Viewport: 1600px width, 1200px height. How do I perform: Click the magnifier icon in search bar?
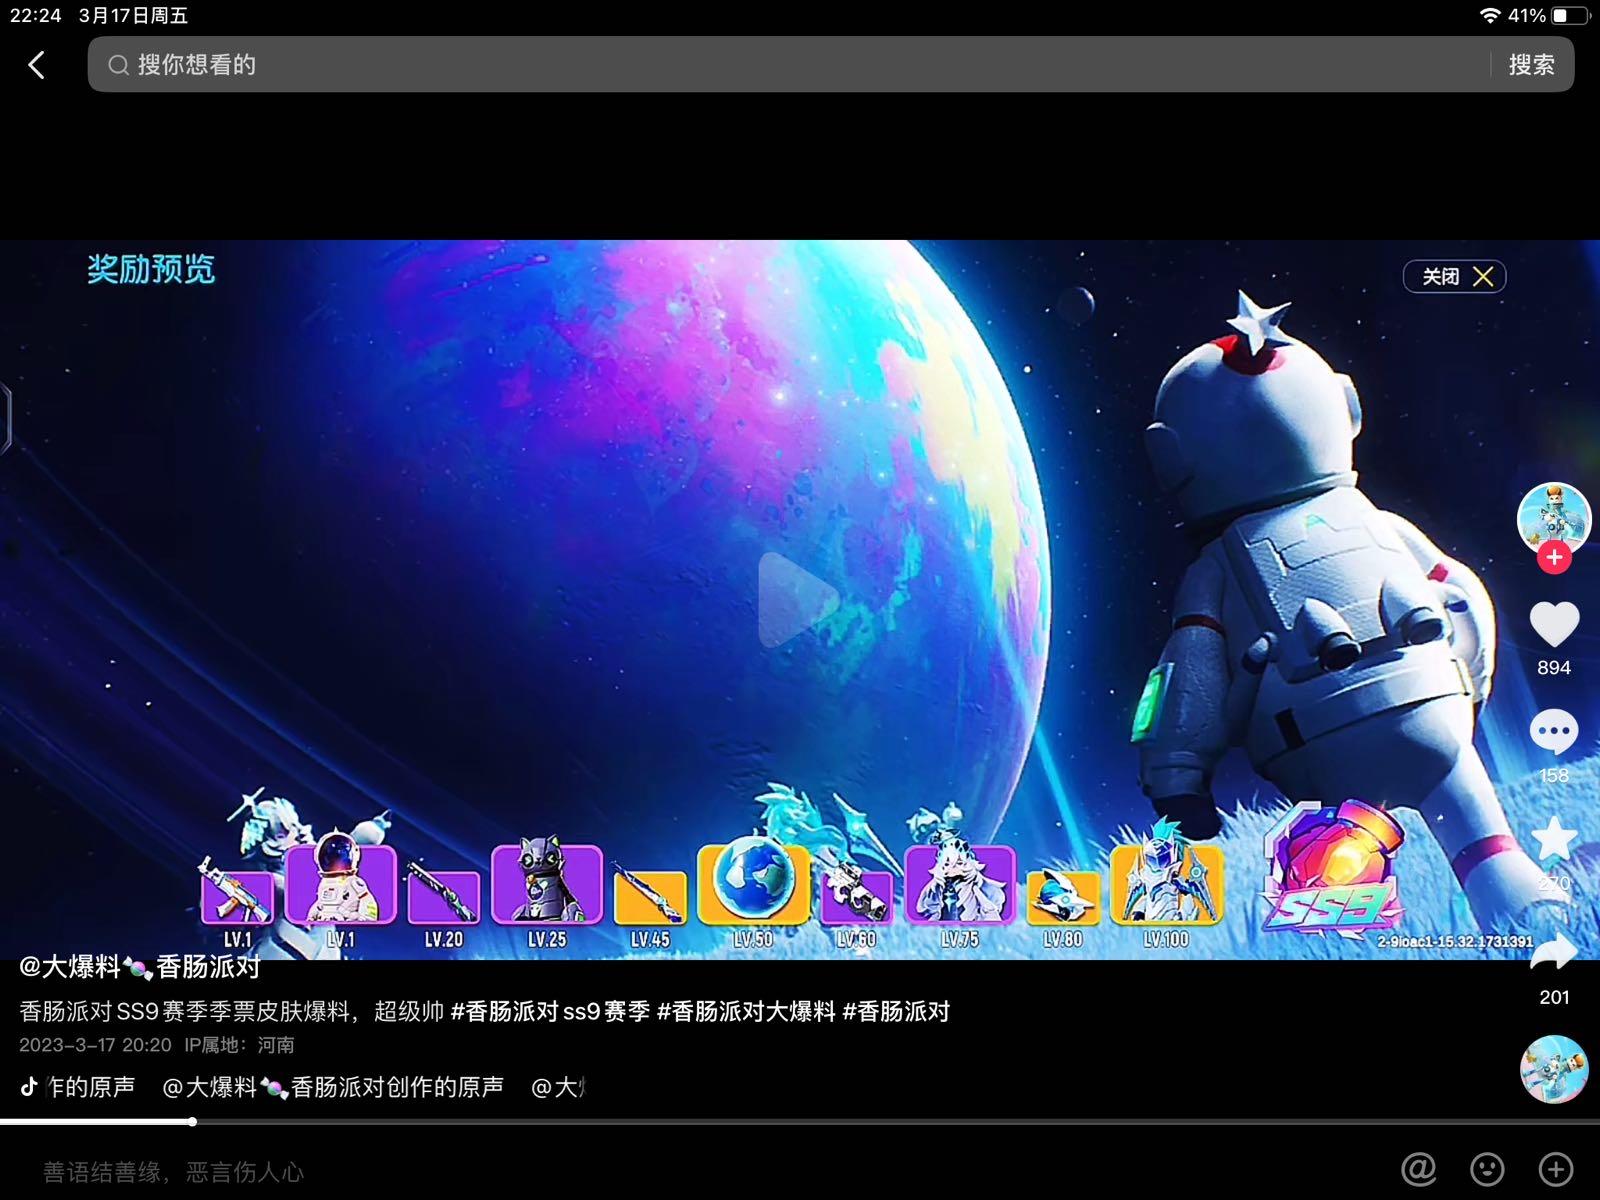(x=119, y=65)
